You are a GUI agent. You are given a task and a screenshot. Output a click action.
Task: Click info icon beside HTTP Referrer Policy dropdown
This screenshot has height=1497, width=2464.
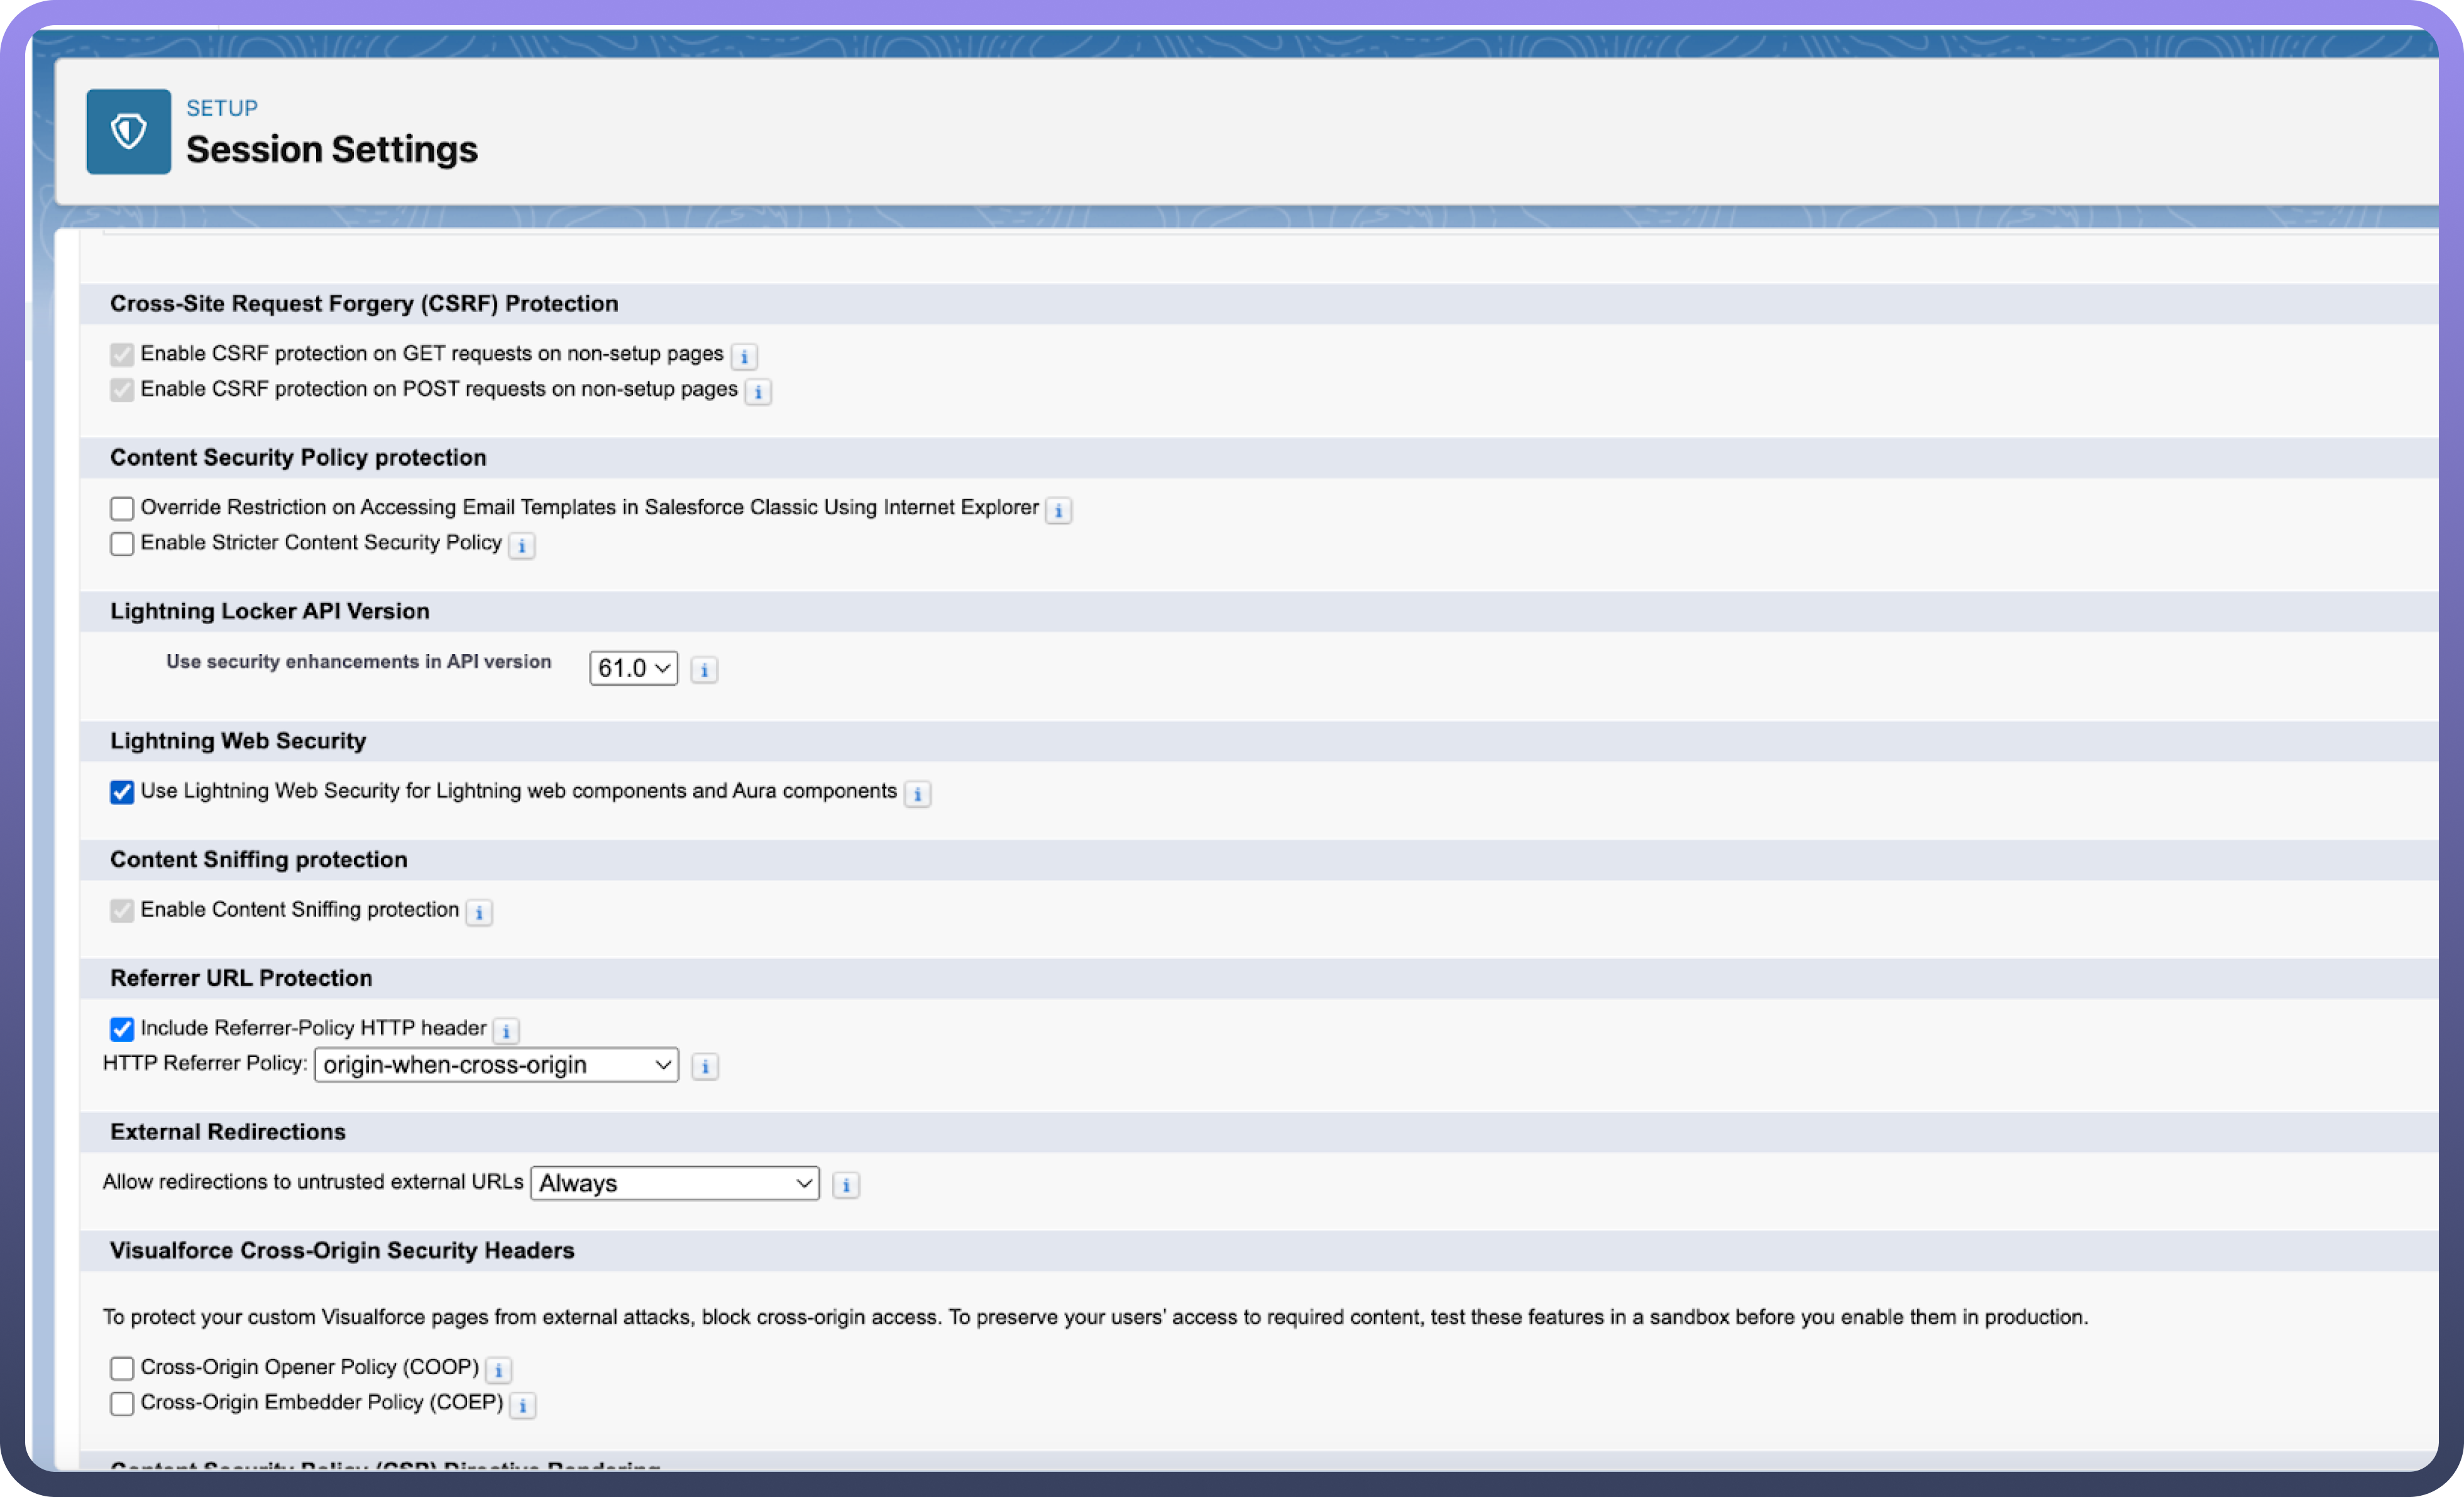pyautogui.click(x=705, y=1066)
